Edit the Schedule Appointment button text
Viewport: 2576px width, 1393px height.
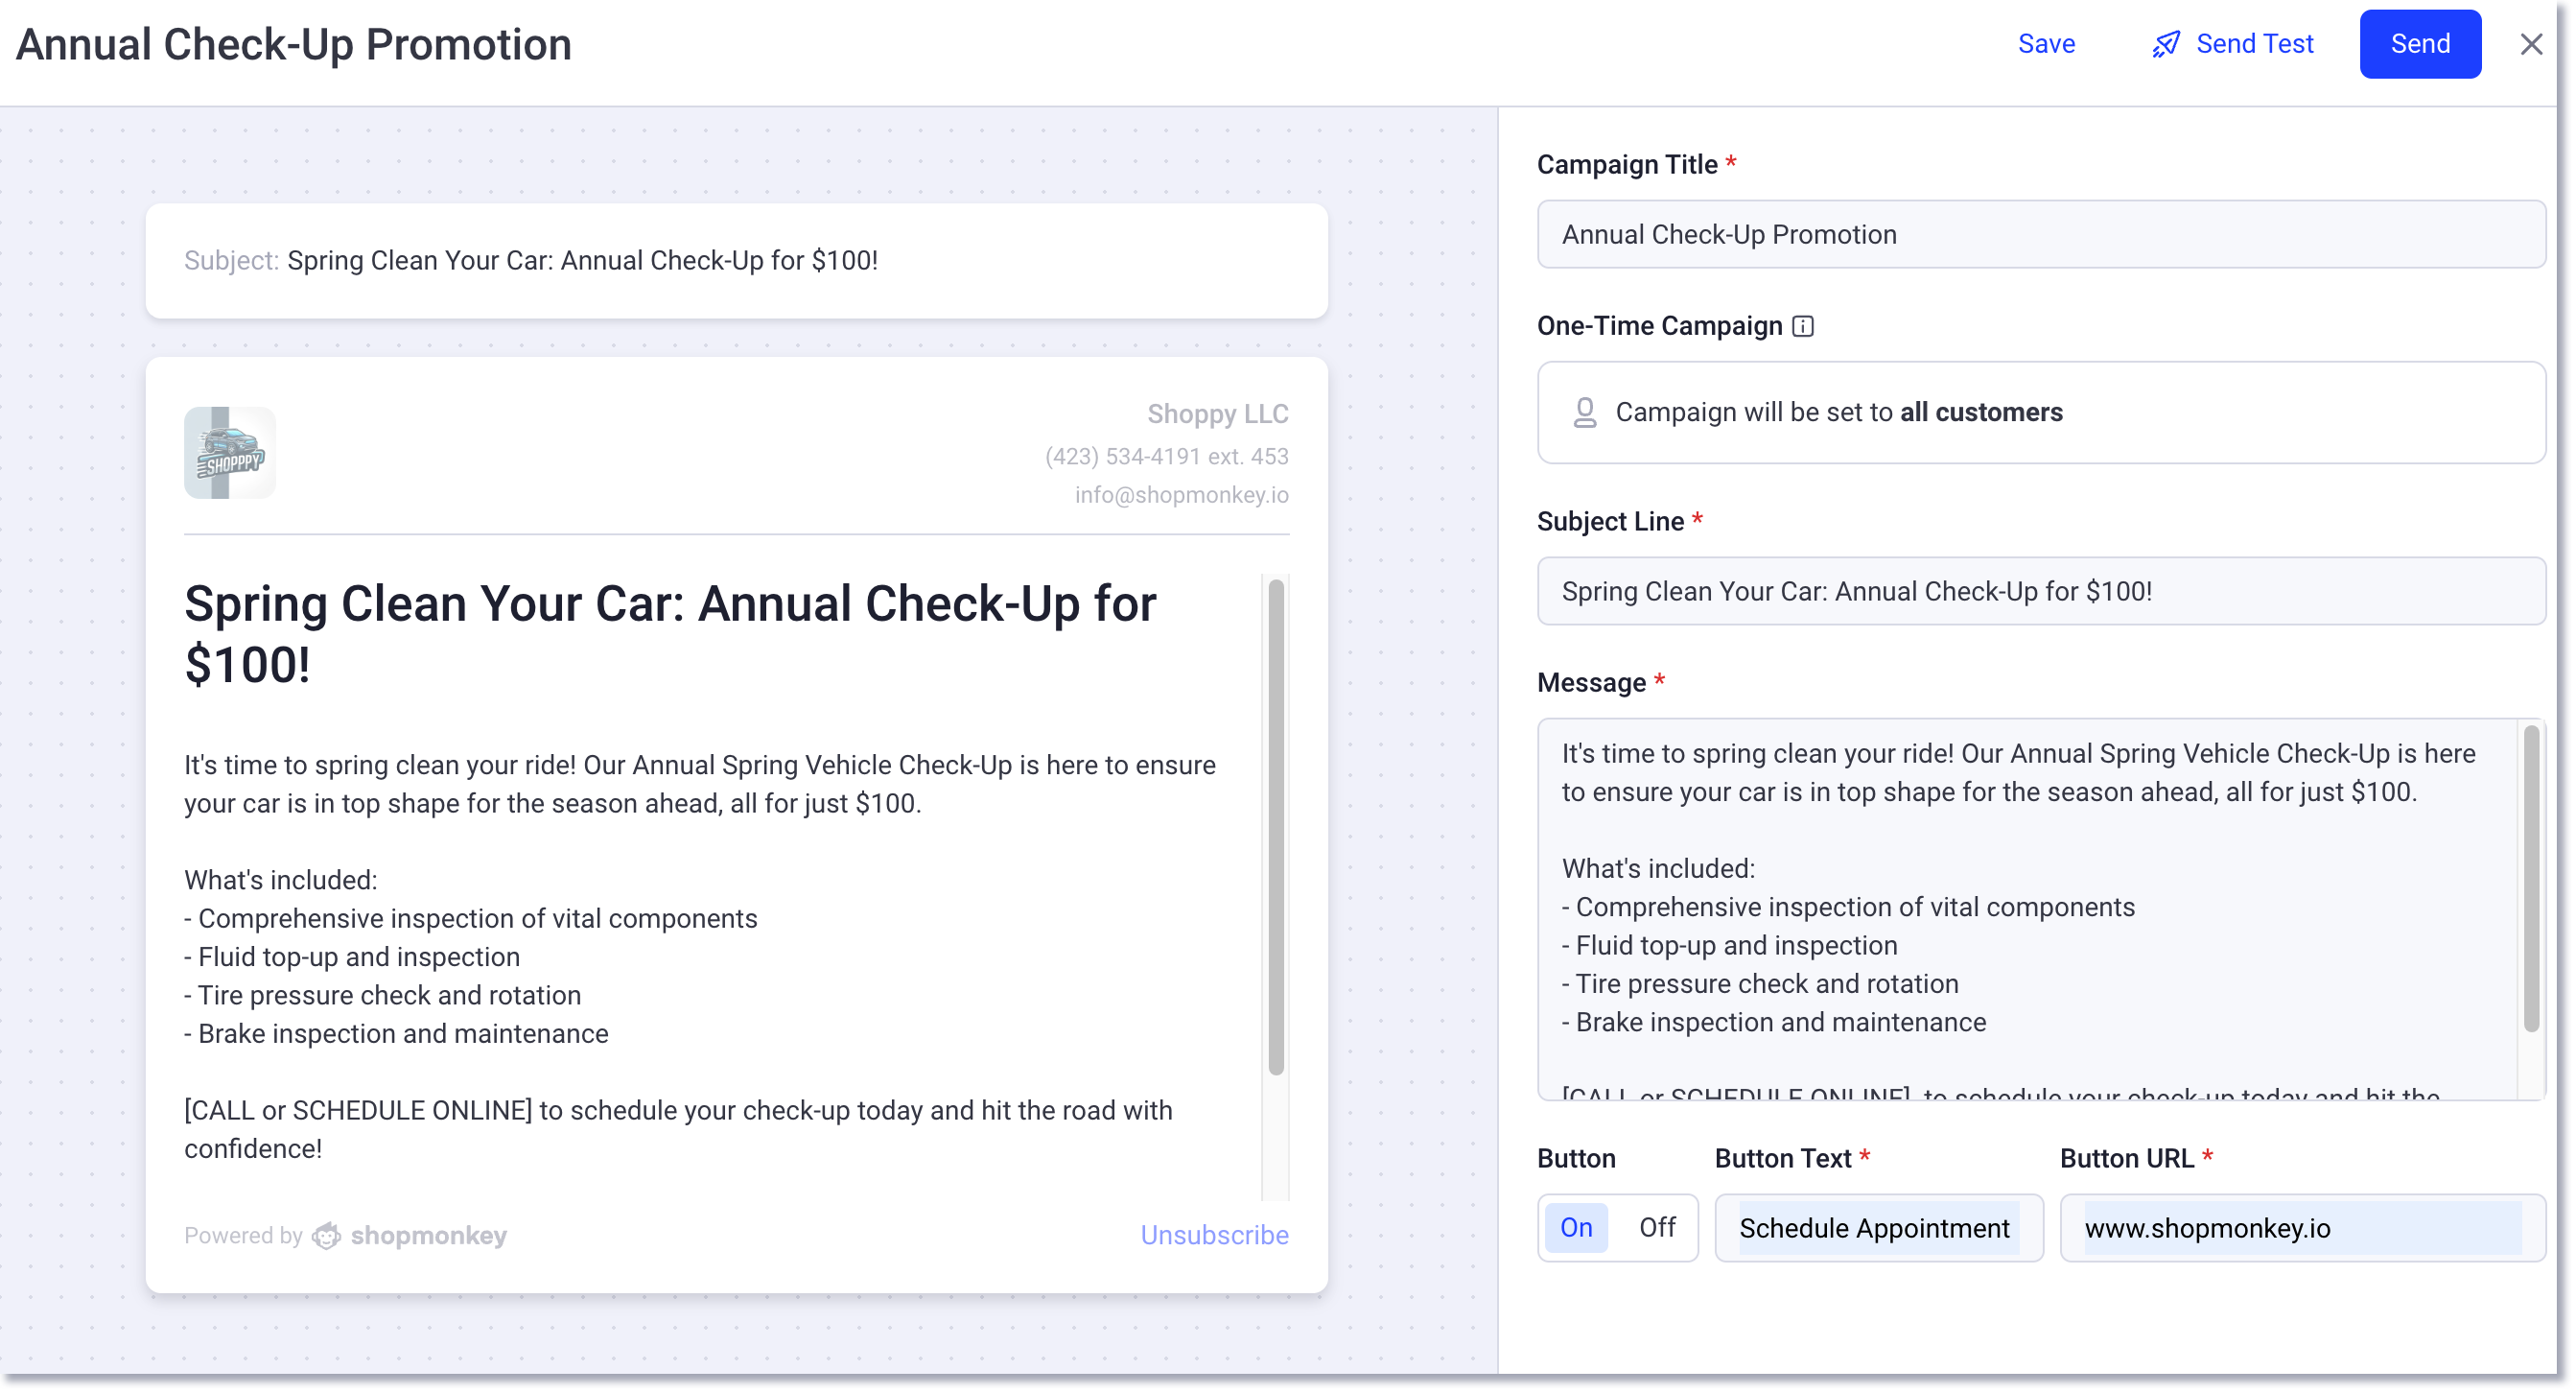pos(1876,1228)
